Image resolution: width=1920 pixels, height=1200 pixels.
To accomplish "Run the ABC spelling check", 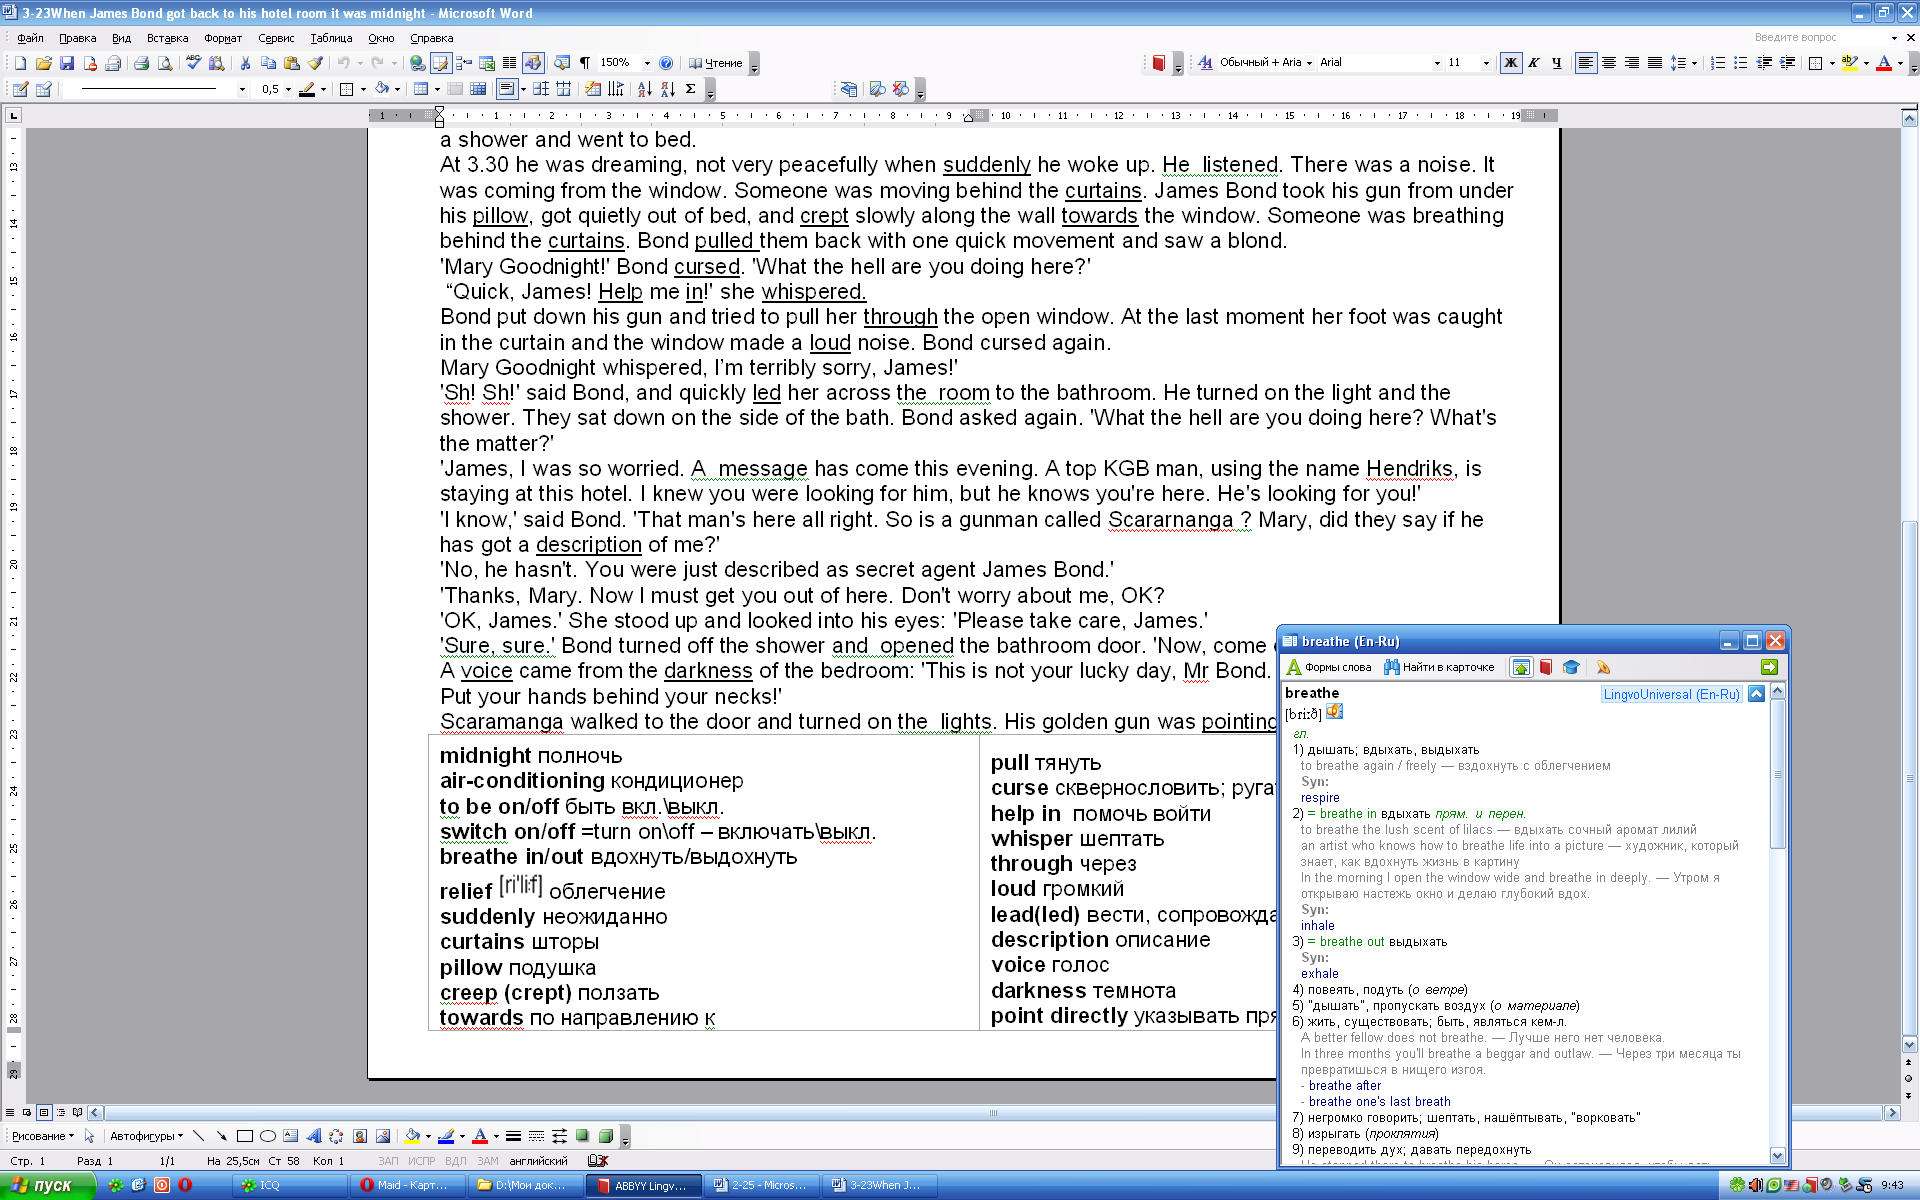I will [193, 63].
